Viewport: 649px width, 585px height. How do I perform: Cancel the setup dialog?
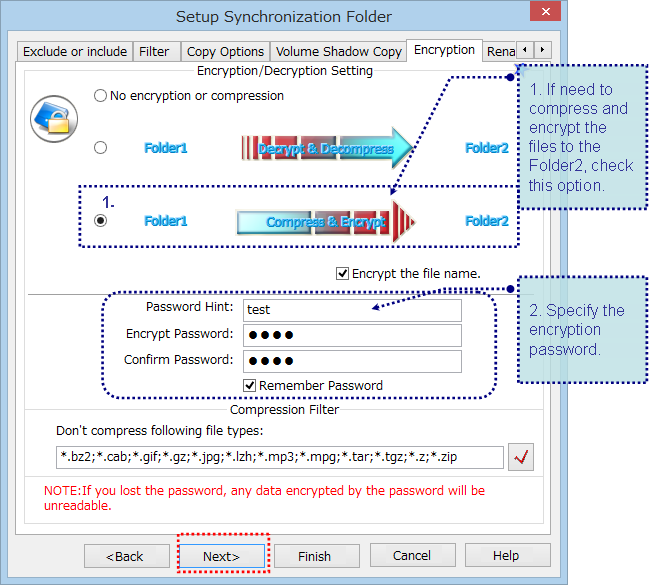[413, 555]
